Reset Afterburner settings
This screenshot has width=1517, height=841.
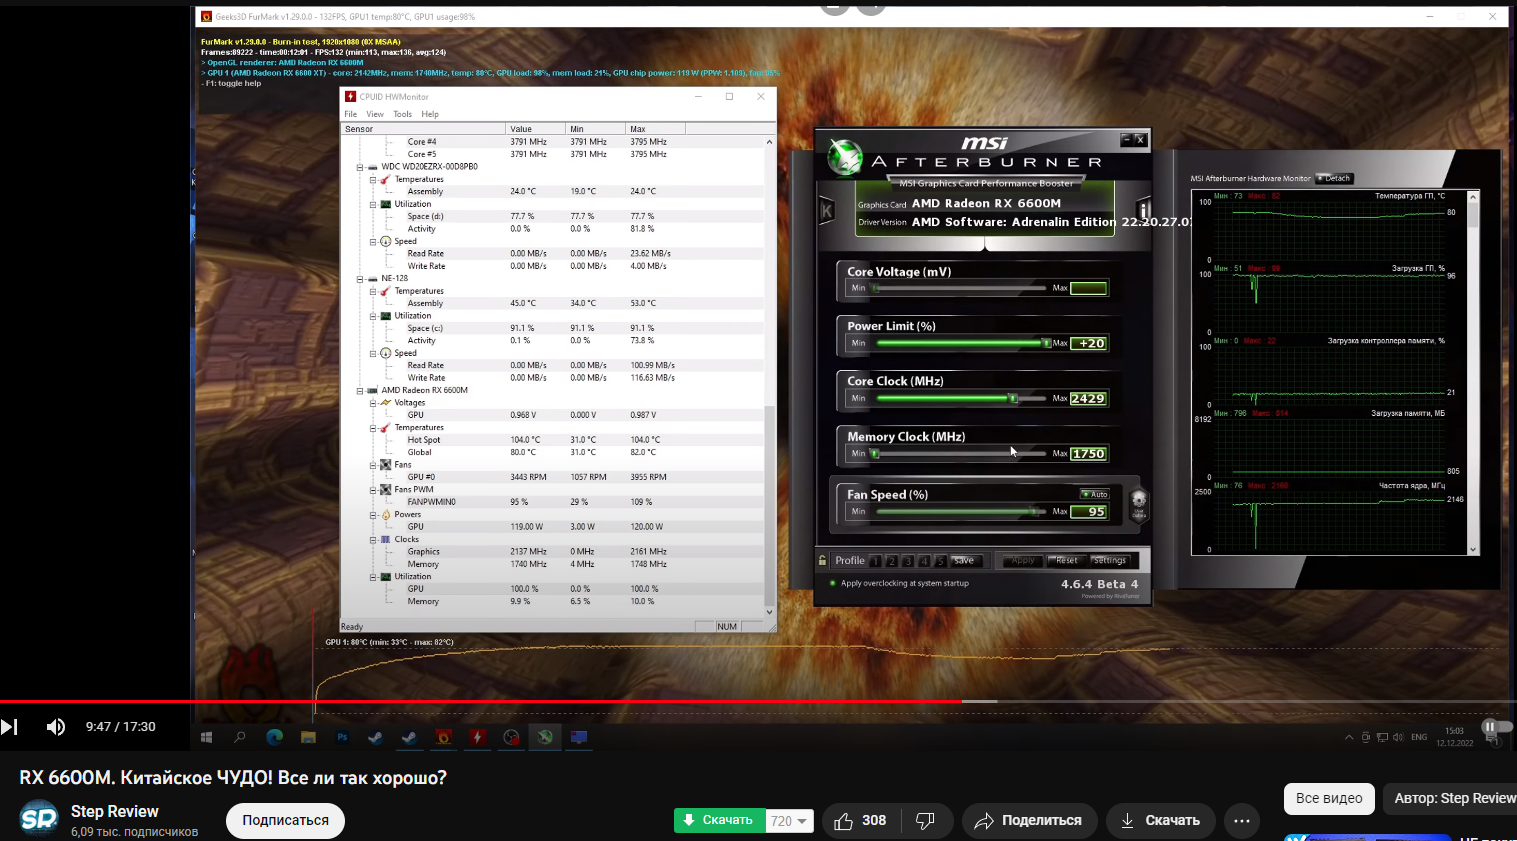pos(1066,561)
